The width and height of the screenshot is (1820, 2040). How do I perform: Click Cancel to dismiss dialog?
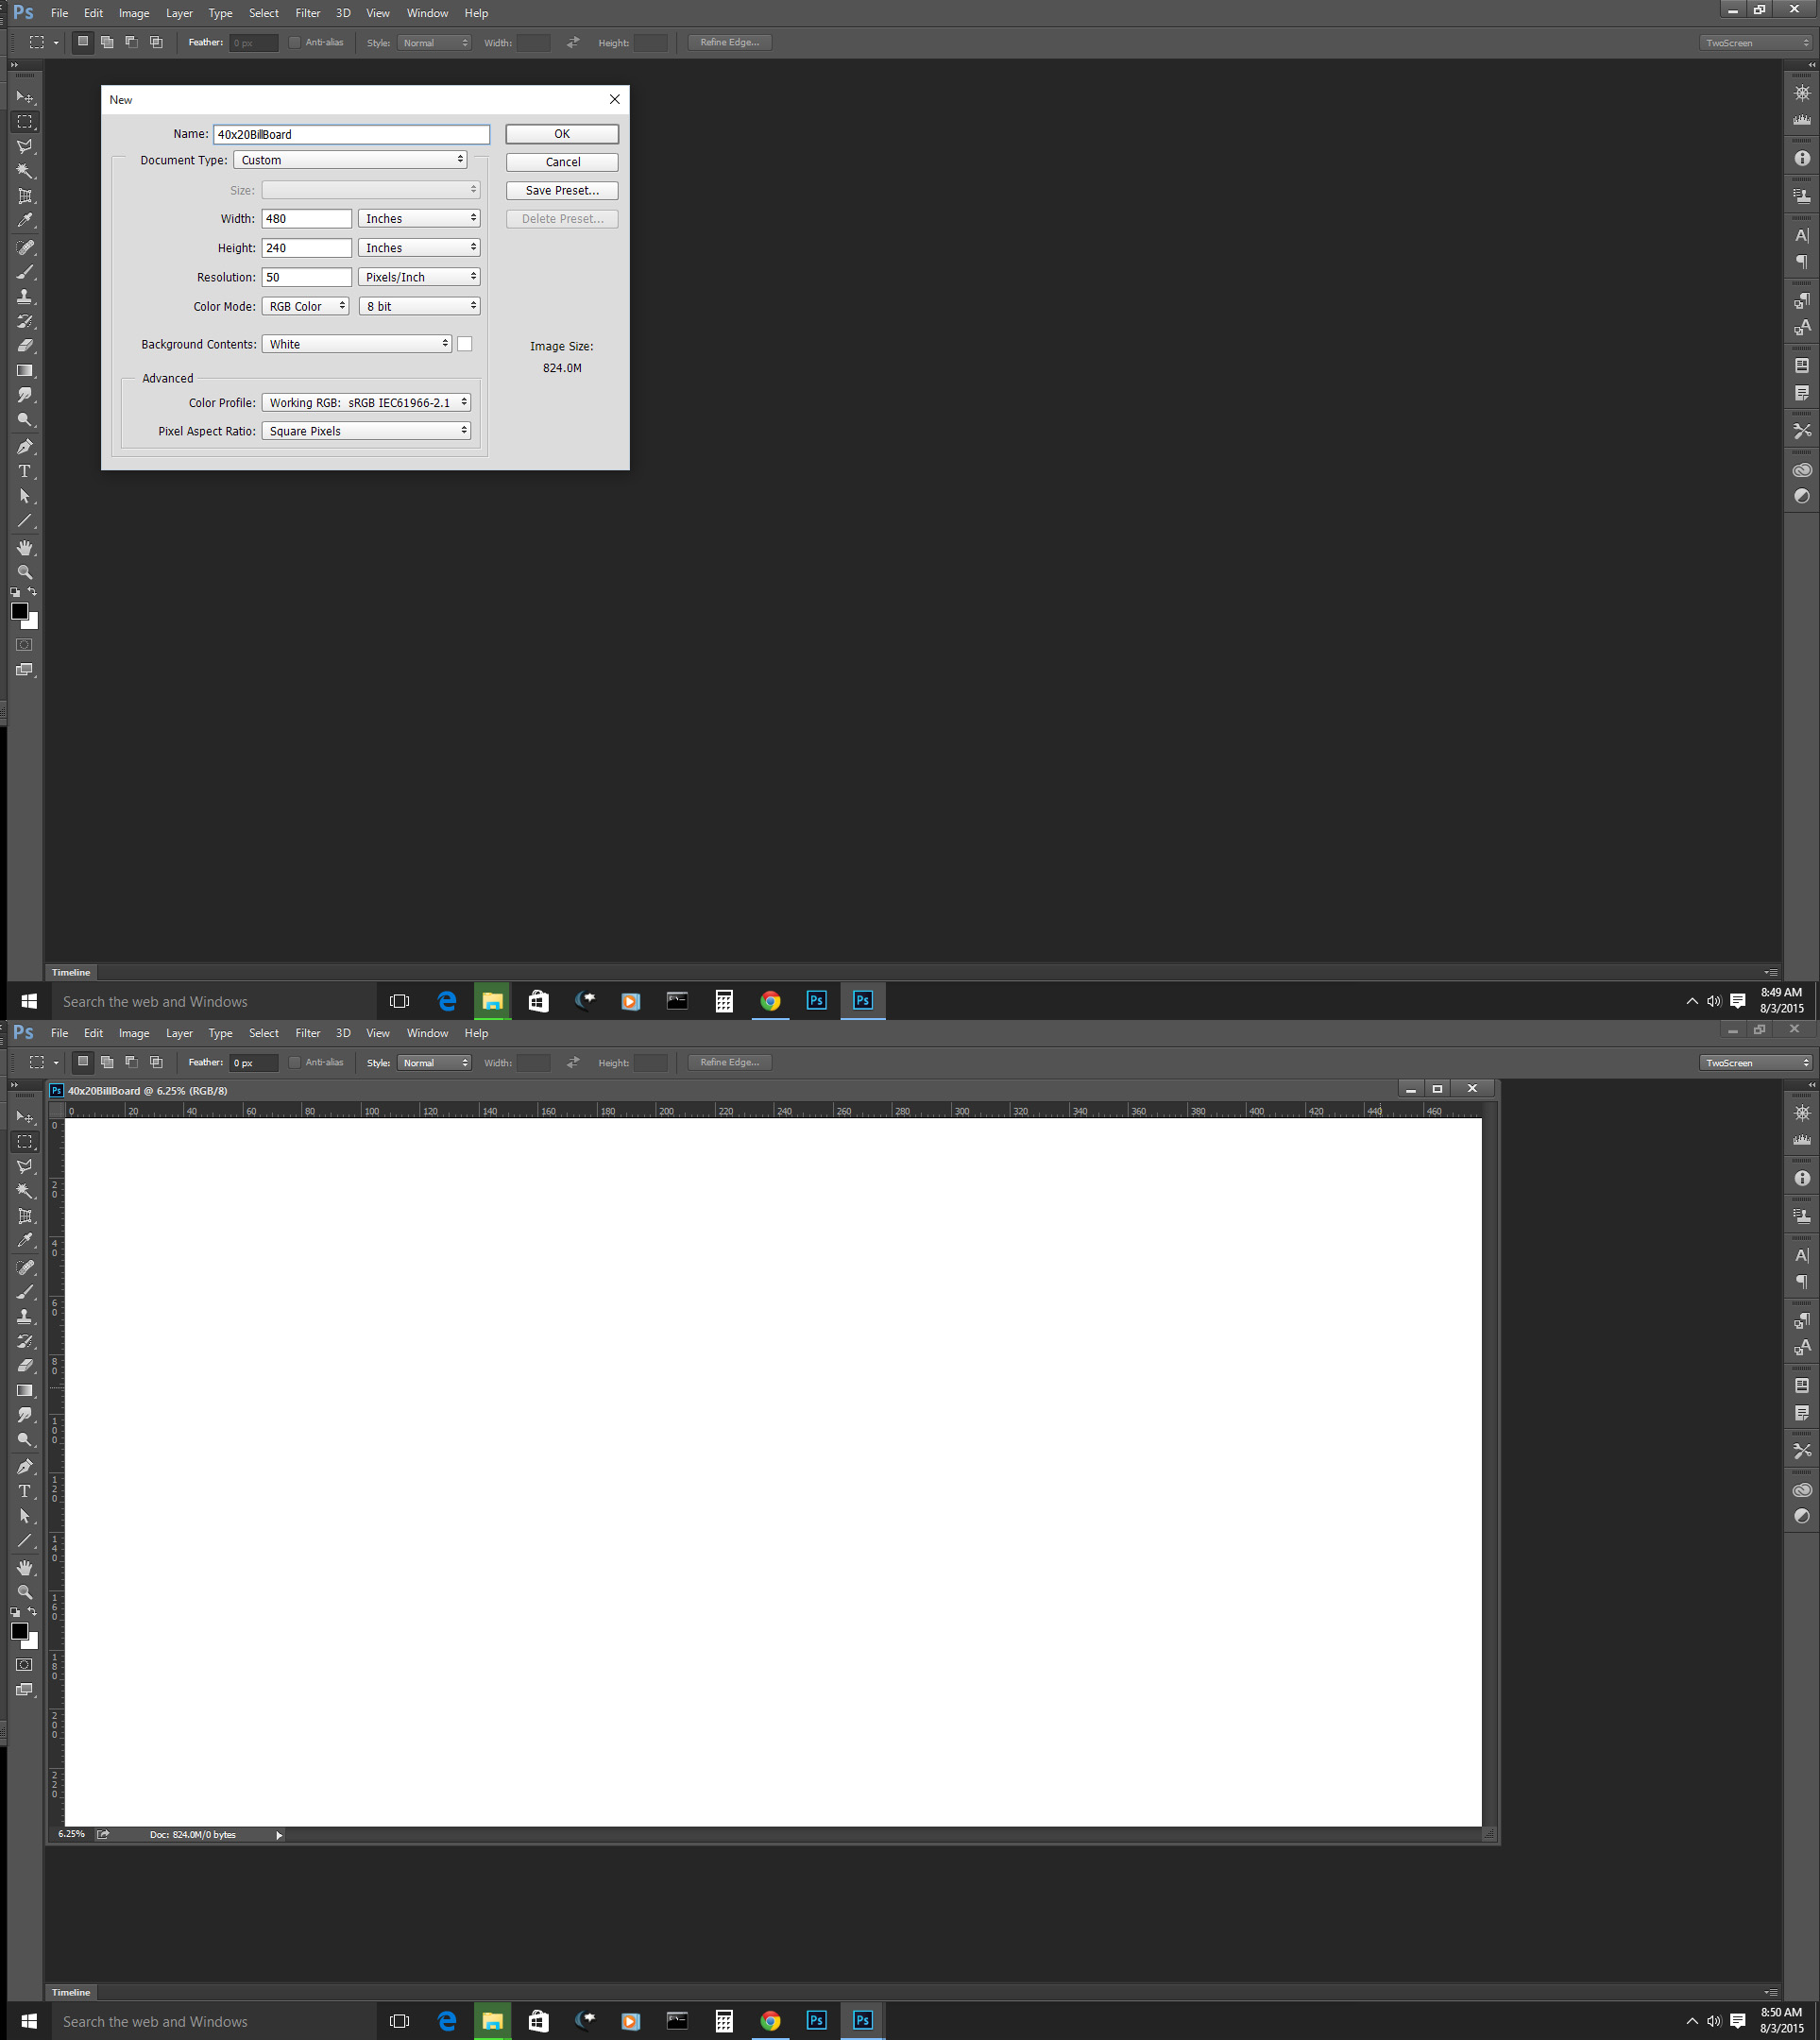point(558,160)
